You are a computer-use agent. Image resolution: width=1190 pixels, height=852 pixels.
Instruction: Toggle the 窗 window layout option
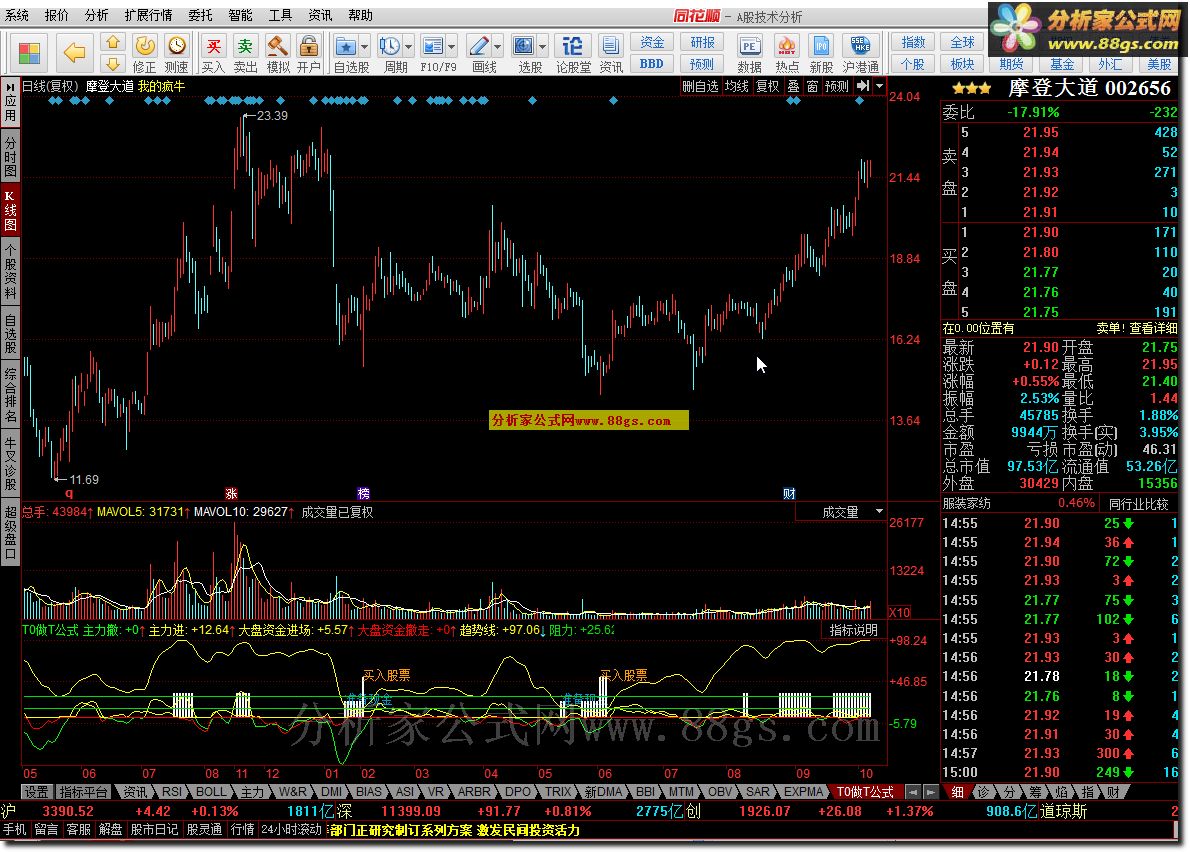pyautogui.click(x=812, y=86)
